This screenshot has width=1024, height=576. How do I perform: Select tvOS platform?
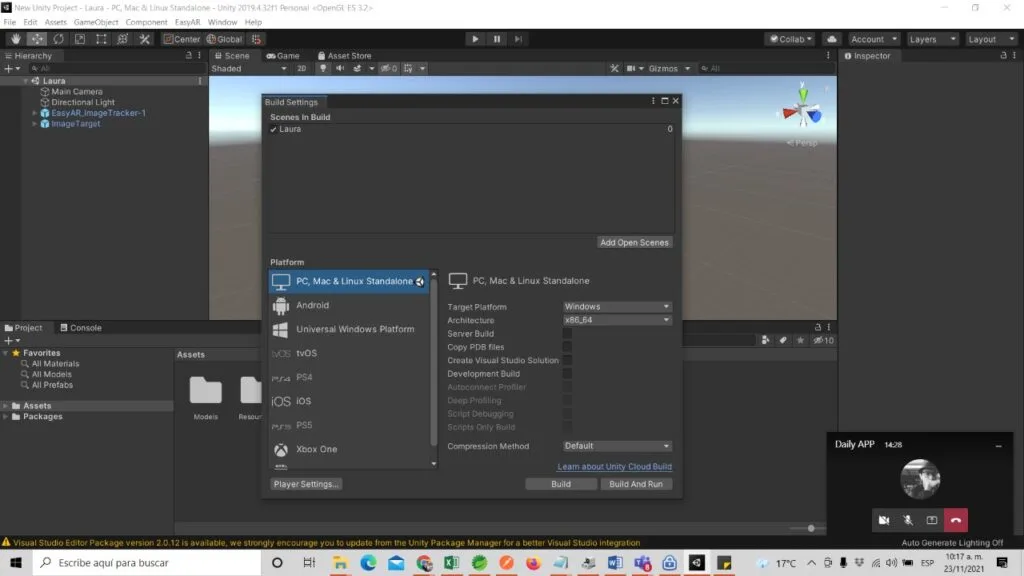349,353
